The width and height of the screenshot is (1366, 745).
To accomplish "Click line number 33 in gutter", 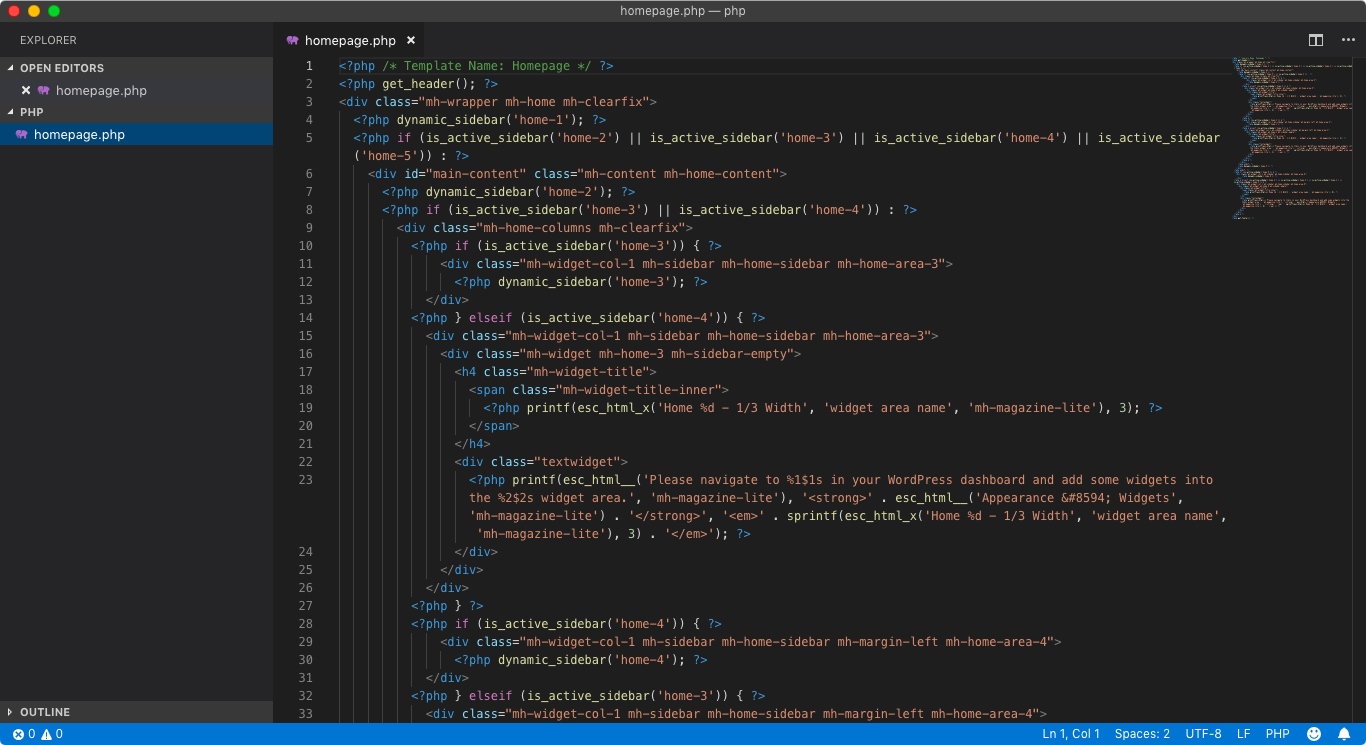I will pos(305,714).
